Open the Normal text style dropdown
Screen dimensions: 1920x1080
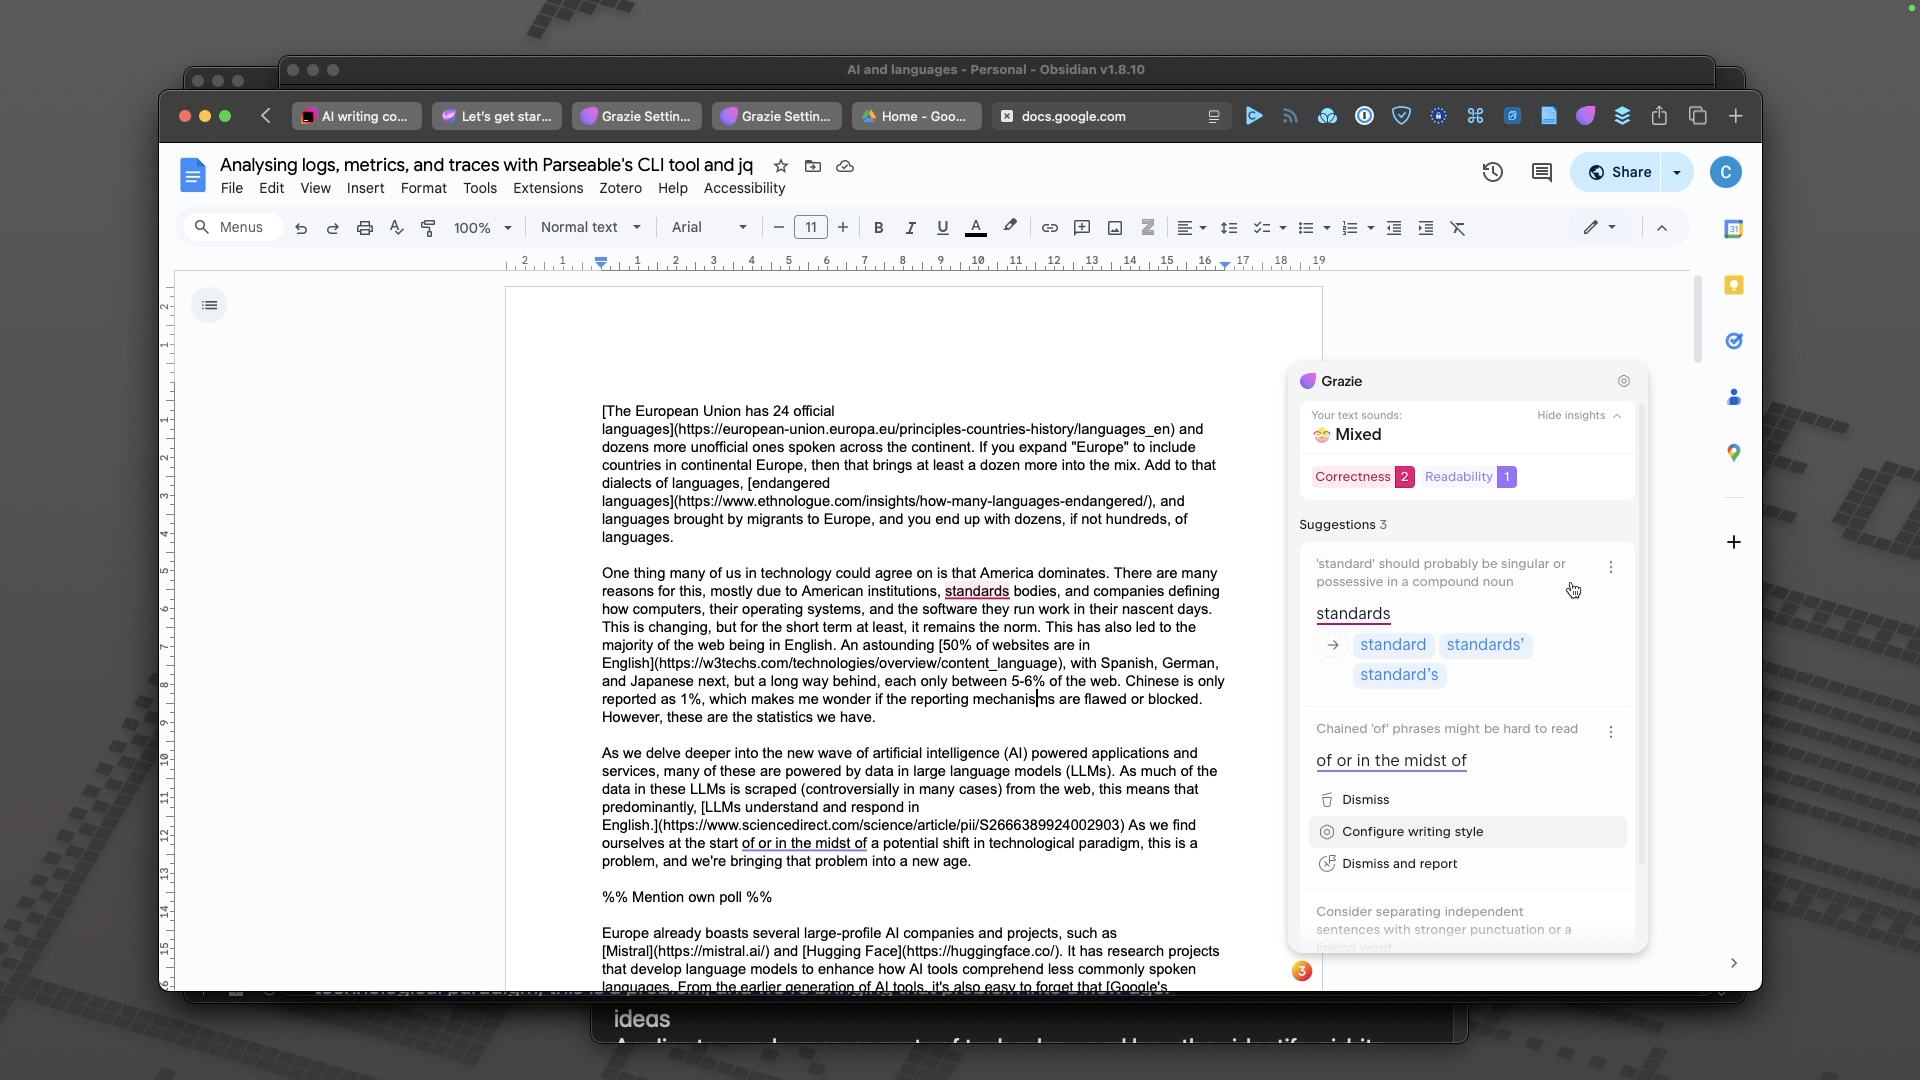click(x=590, y=227)
